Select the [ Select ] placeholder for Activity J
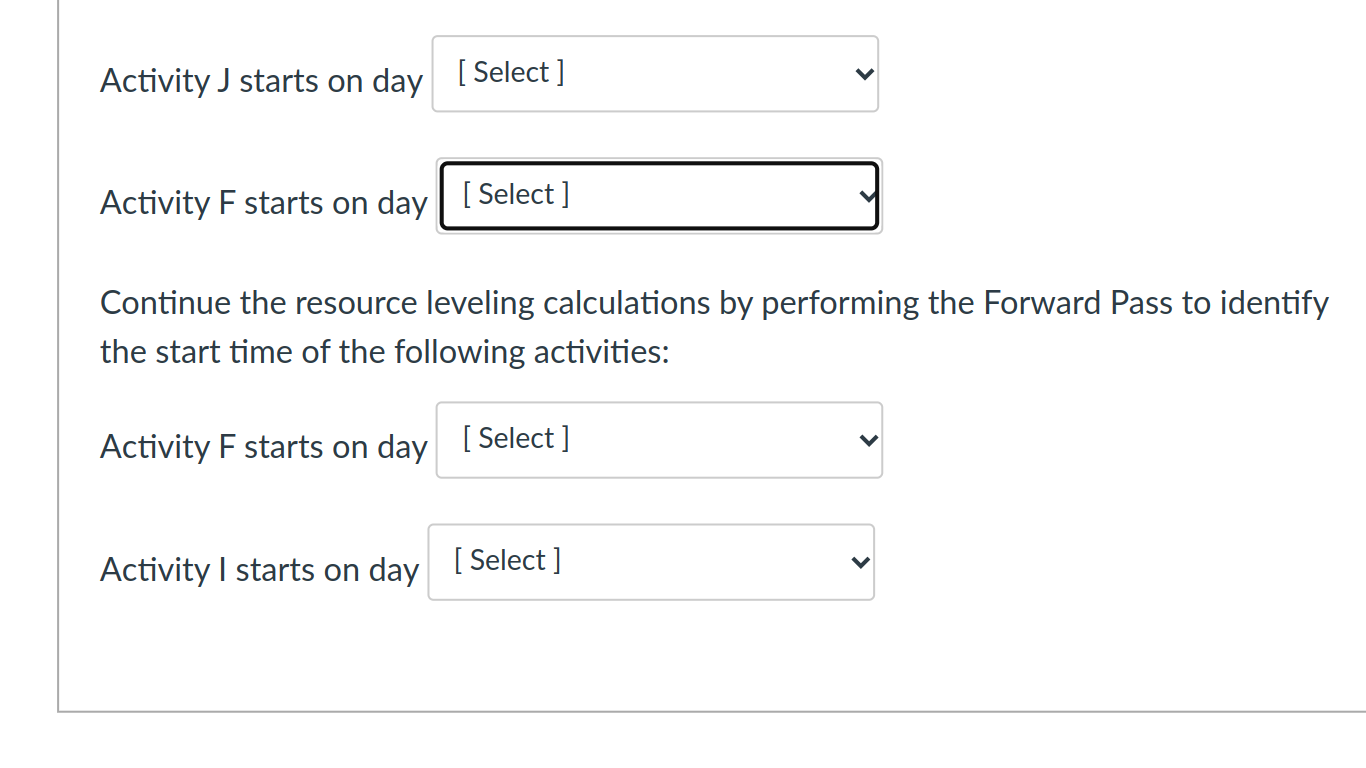1366x768 pixels. (511, 71)
